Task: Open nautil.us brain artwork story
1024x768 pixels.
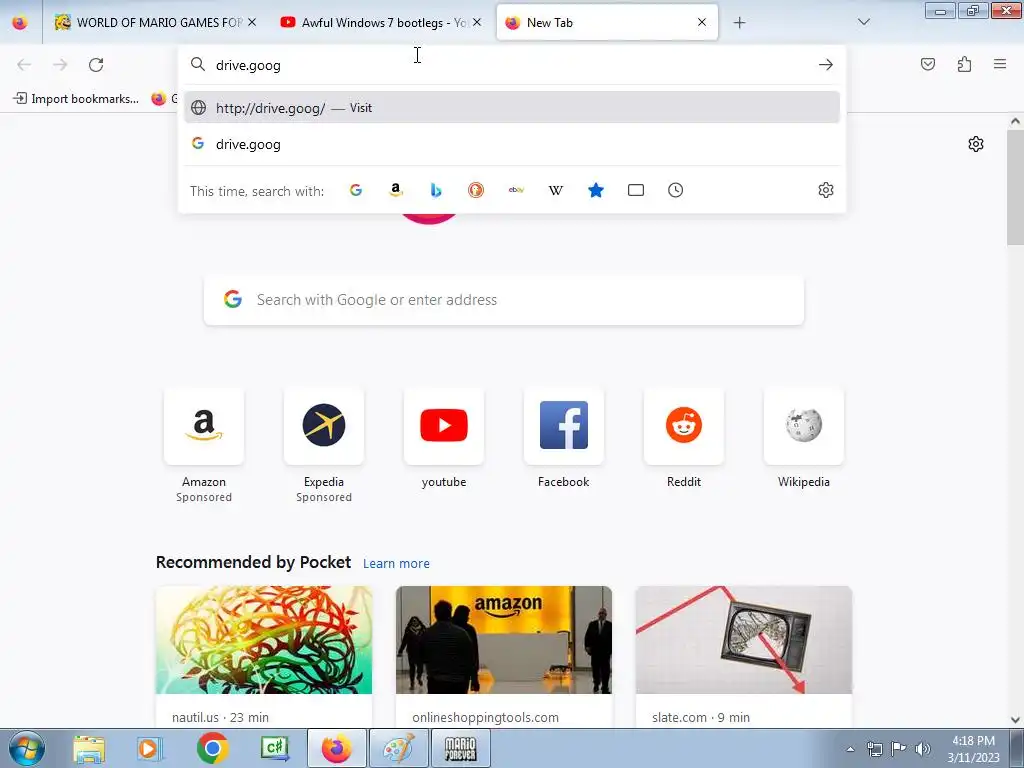Action: click(264, 656)
